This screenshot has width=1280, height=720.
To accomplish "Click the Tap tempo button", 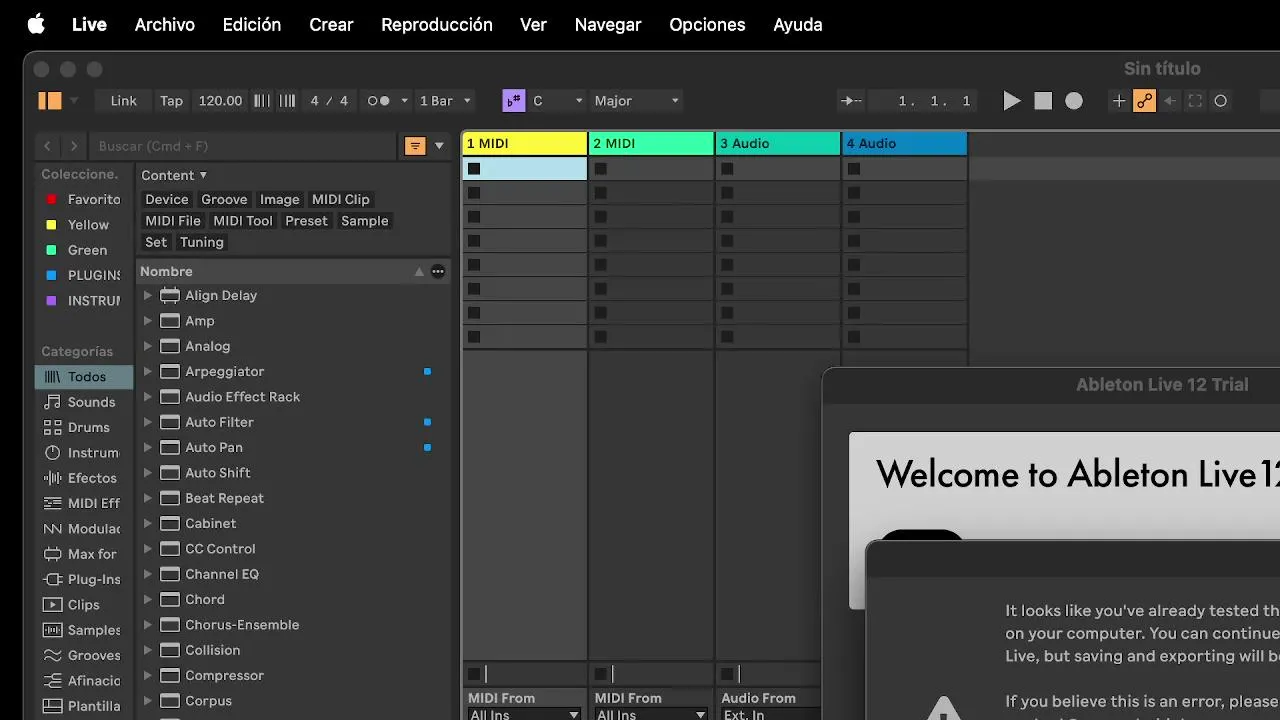I will tap(172, 101).
